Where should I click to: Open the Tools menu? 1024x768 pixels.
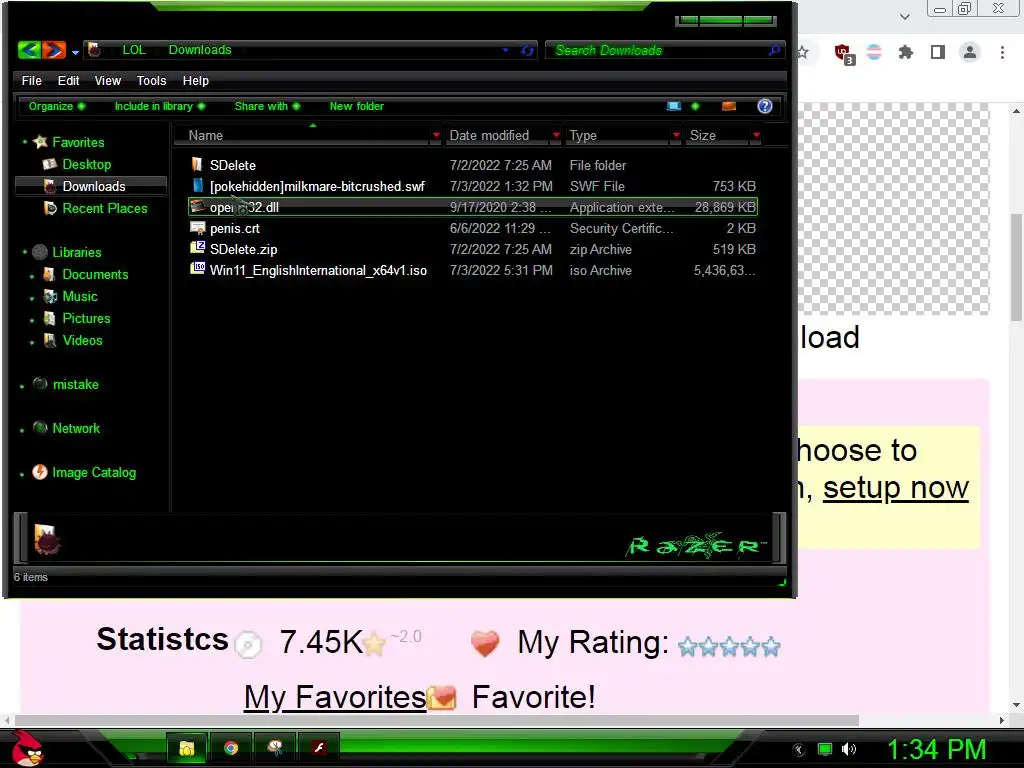(x=151, y=80)
